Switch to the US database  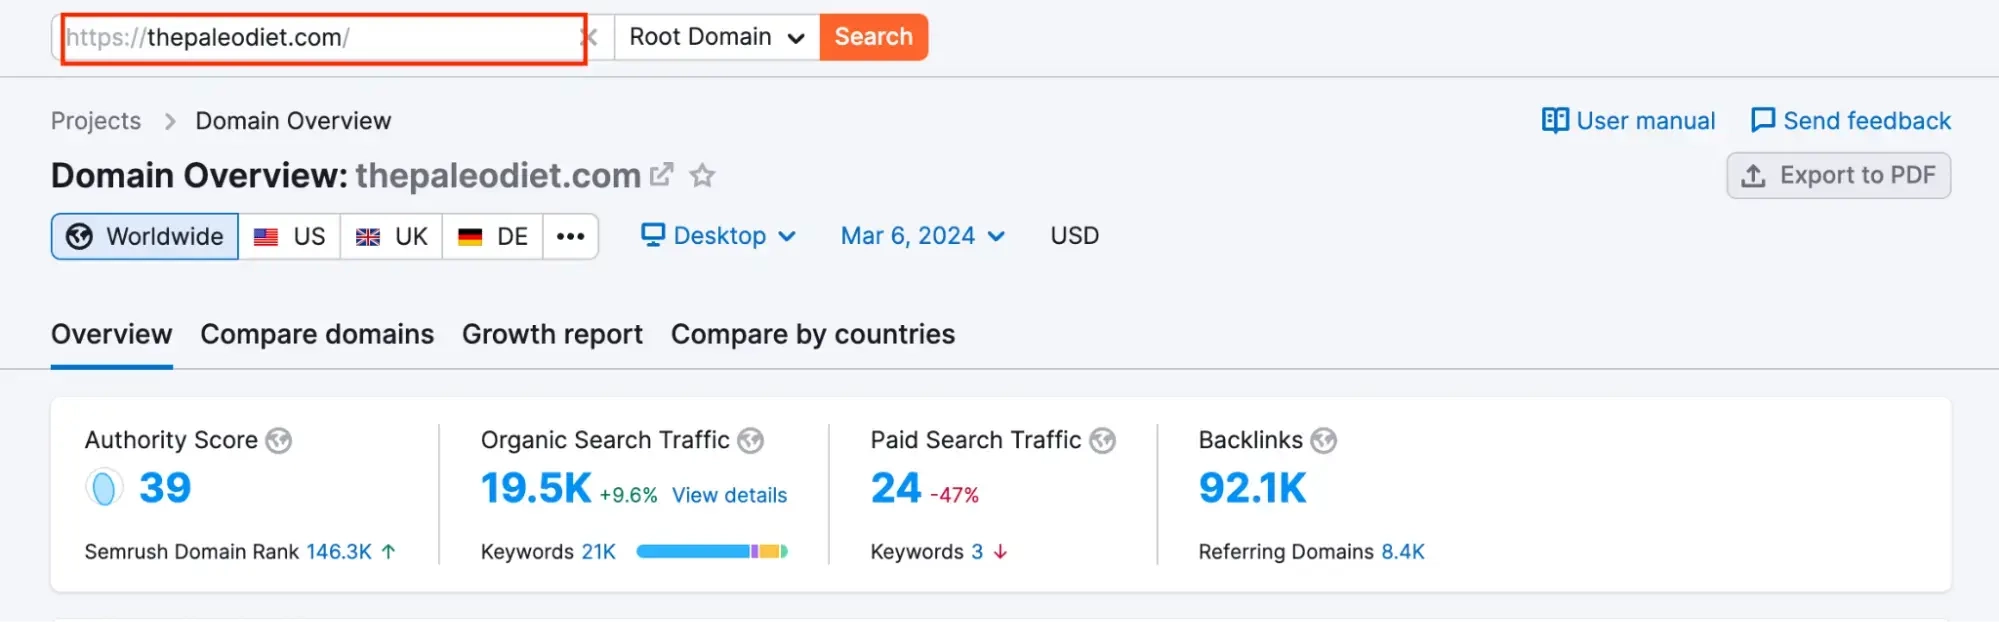tap(290, 237)
